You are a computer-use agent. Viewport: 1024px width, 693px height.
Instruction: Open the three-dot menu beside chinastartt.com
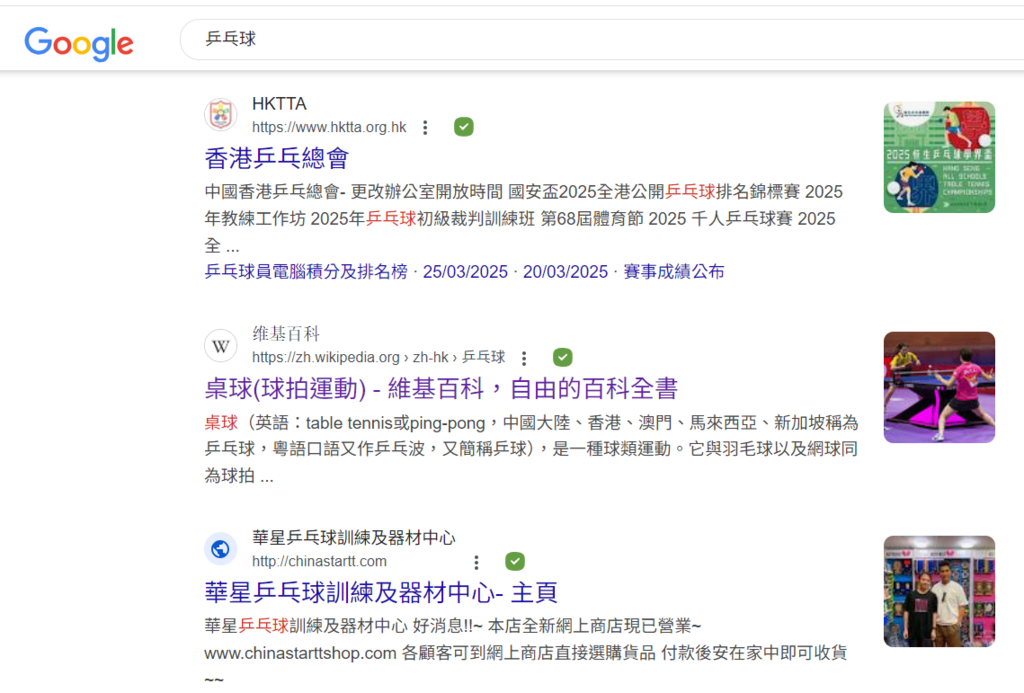click(x=476, y=562)
